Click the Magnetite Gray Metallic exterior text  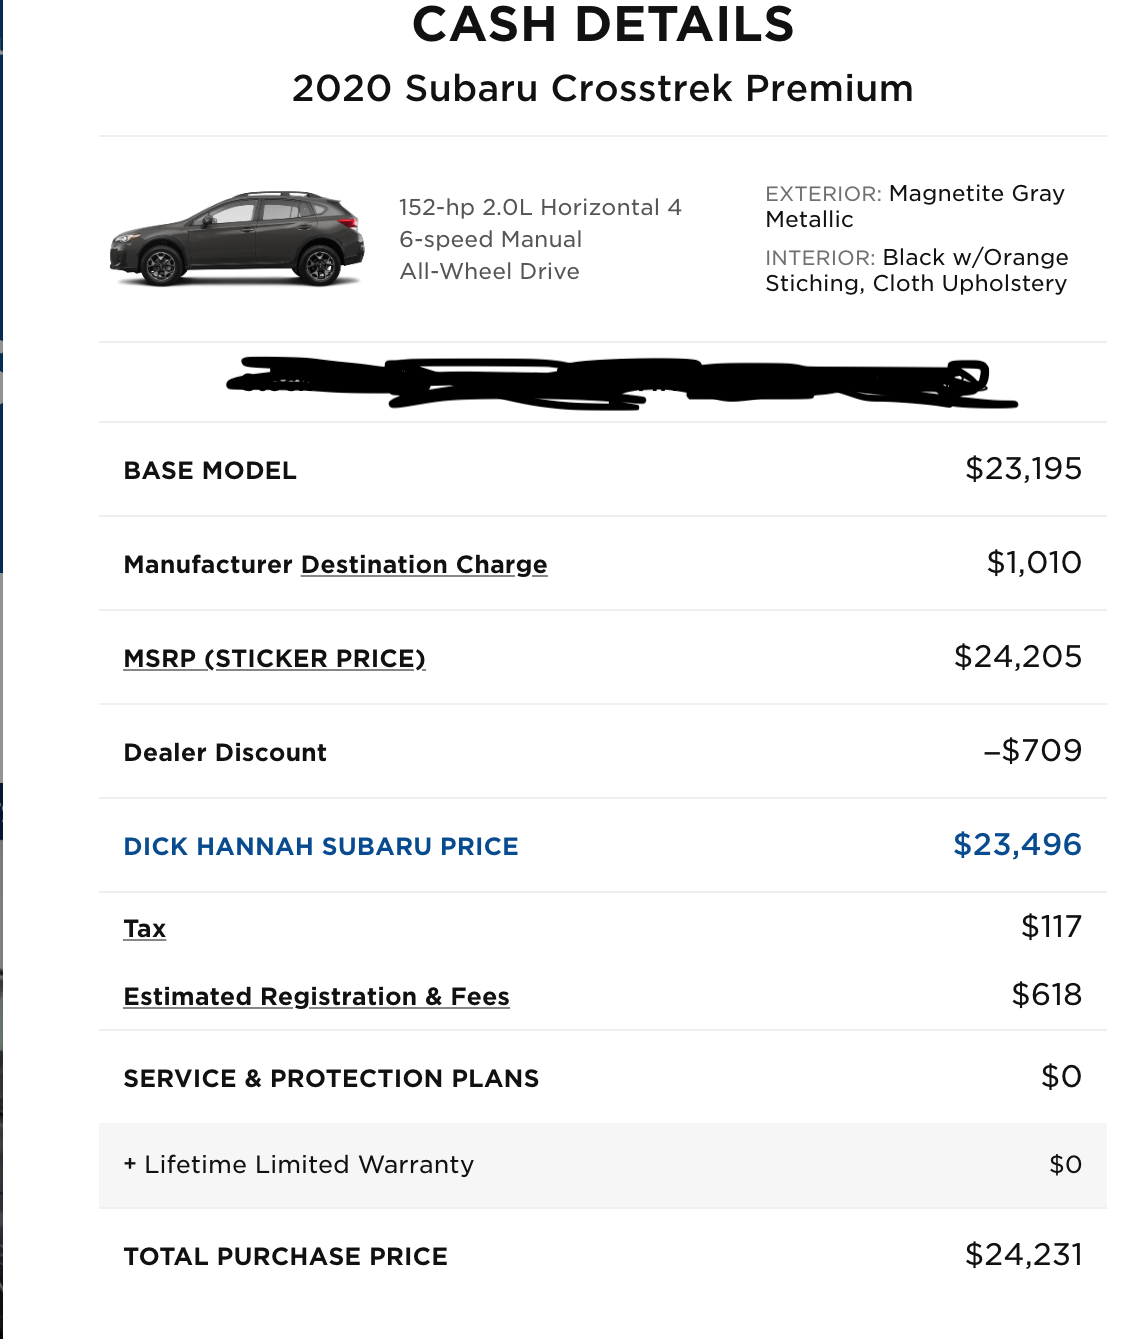915,206
